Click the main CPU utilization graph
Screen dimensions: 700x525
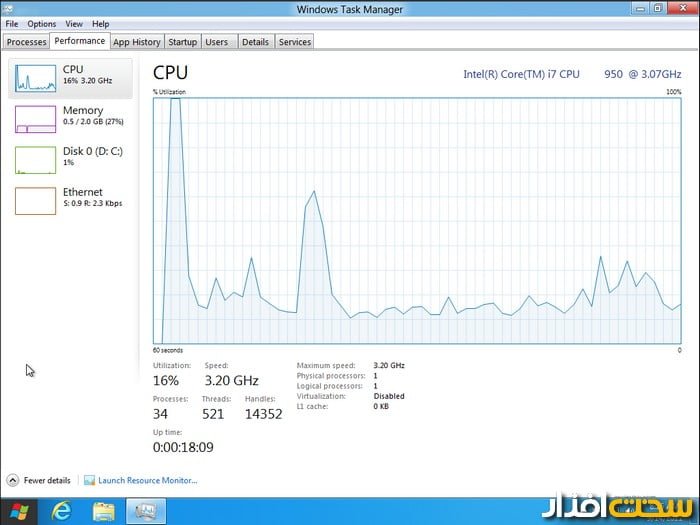point(417,221)
